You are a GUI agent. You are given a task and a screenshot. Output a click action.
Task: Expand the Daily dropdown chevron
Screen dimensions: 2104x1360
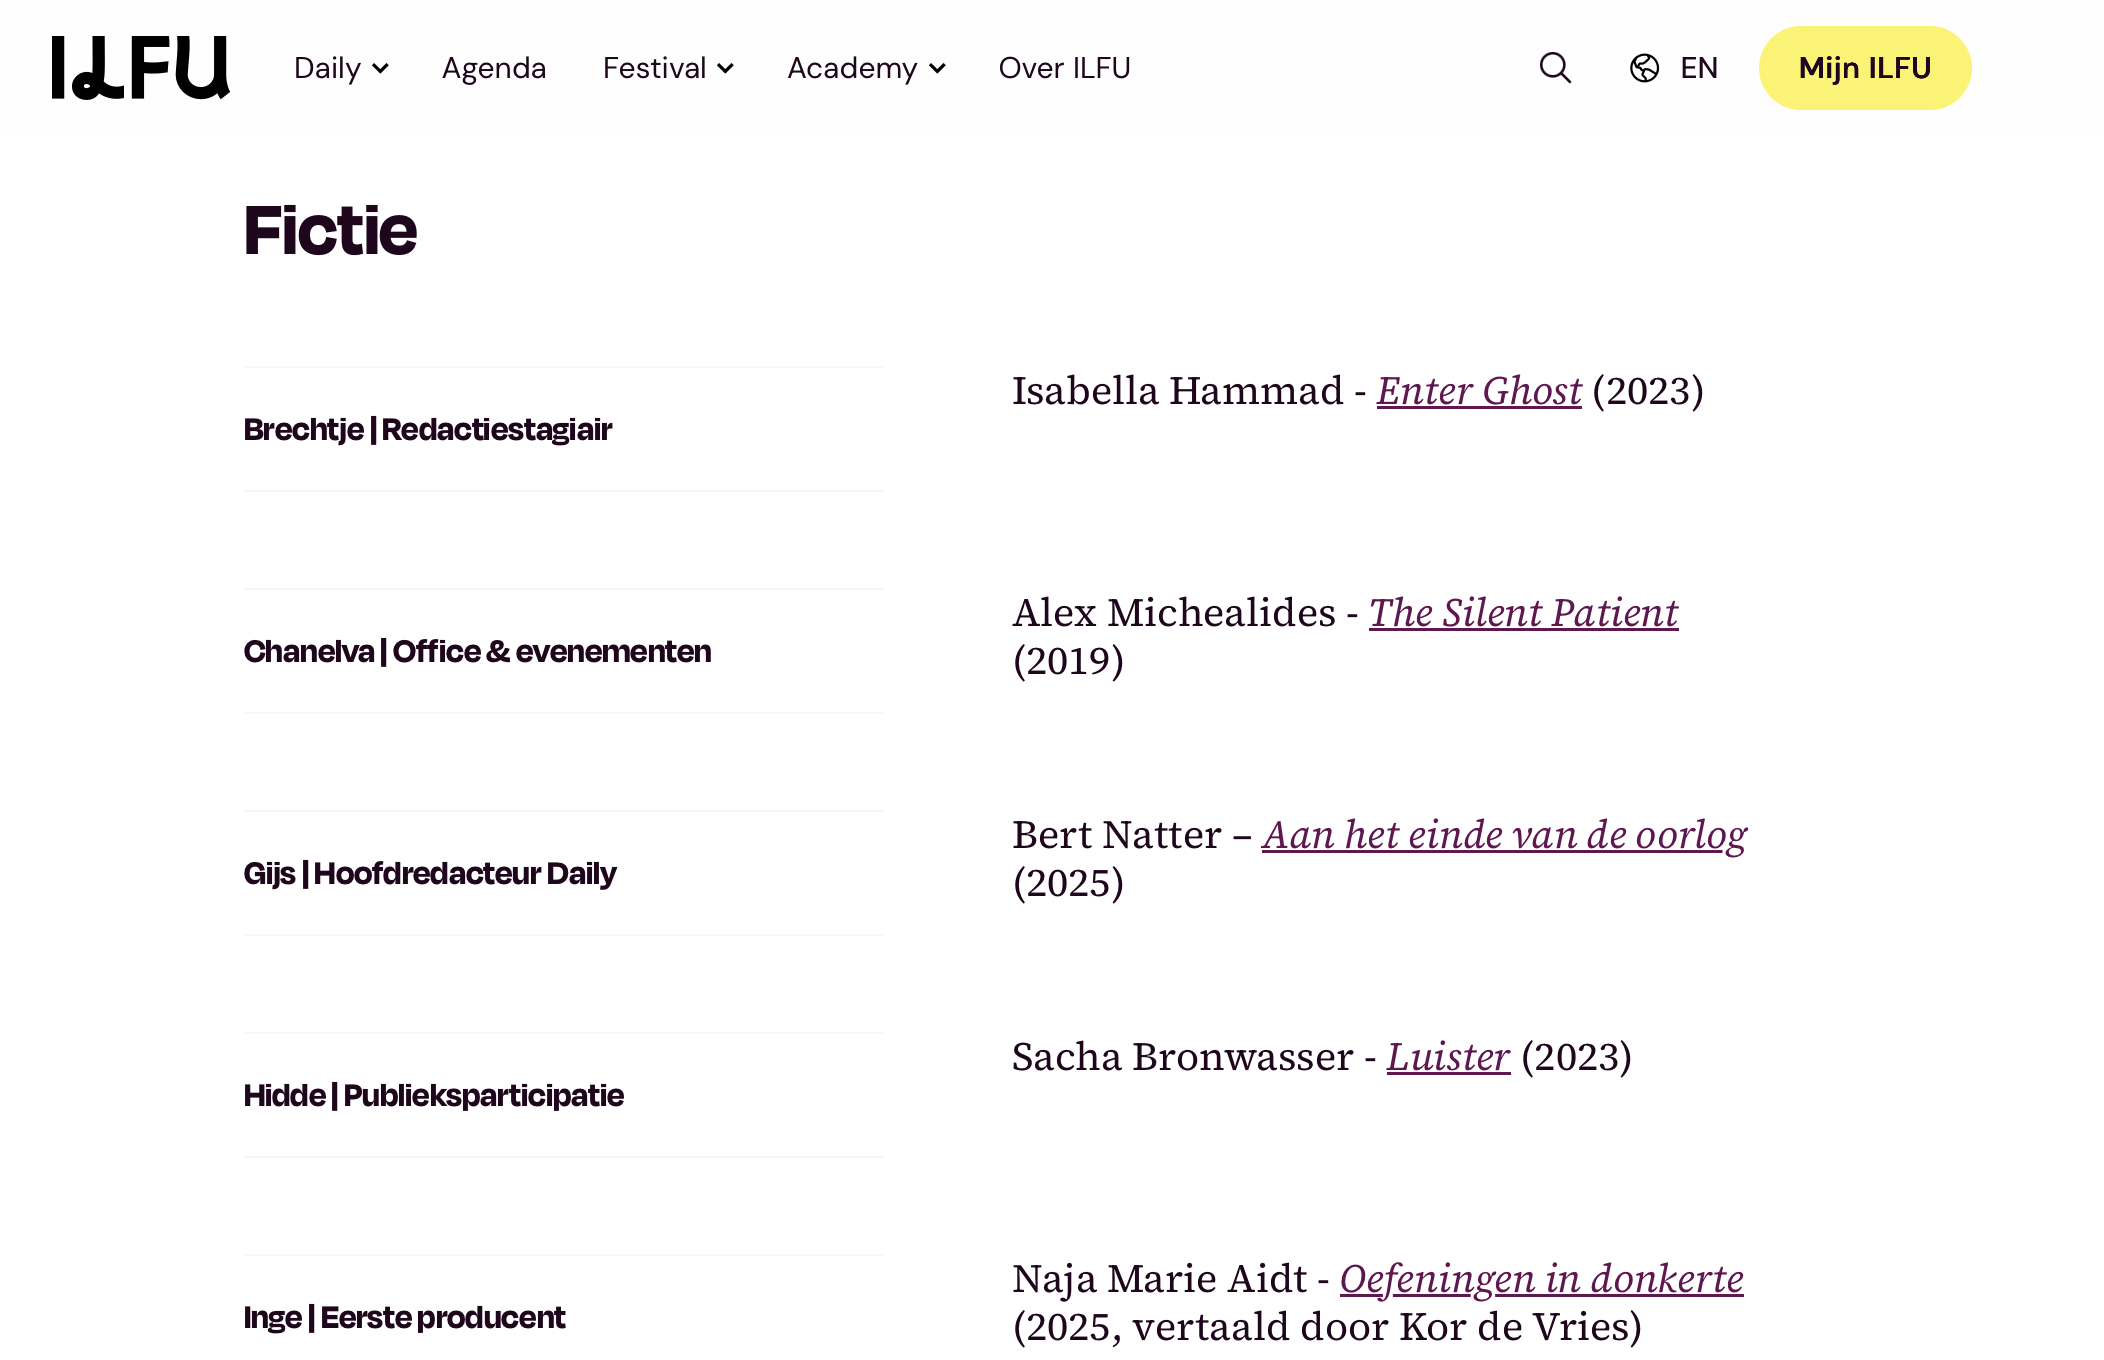pyautogui.click(x=380, y=69)
